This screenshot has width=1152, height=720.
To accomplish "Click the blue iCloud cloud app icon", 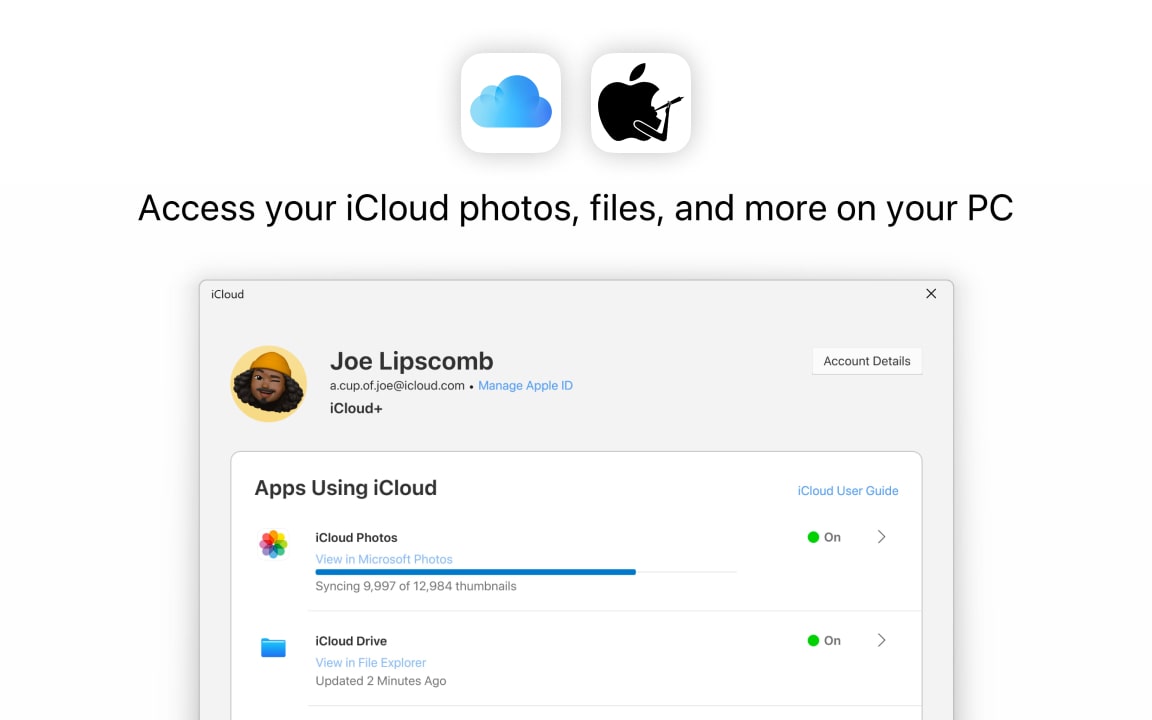I will coord(510,103).
